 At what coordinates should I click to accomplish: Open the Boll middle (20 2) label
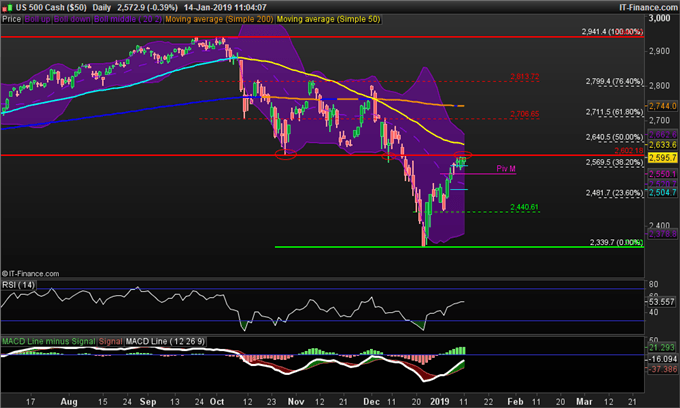(128, 19)
